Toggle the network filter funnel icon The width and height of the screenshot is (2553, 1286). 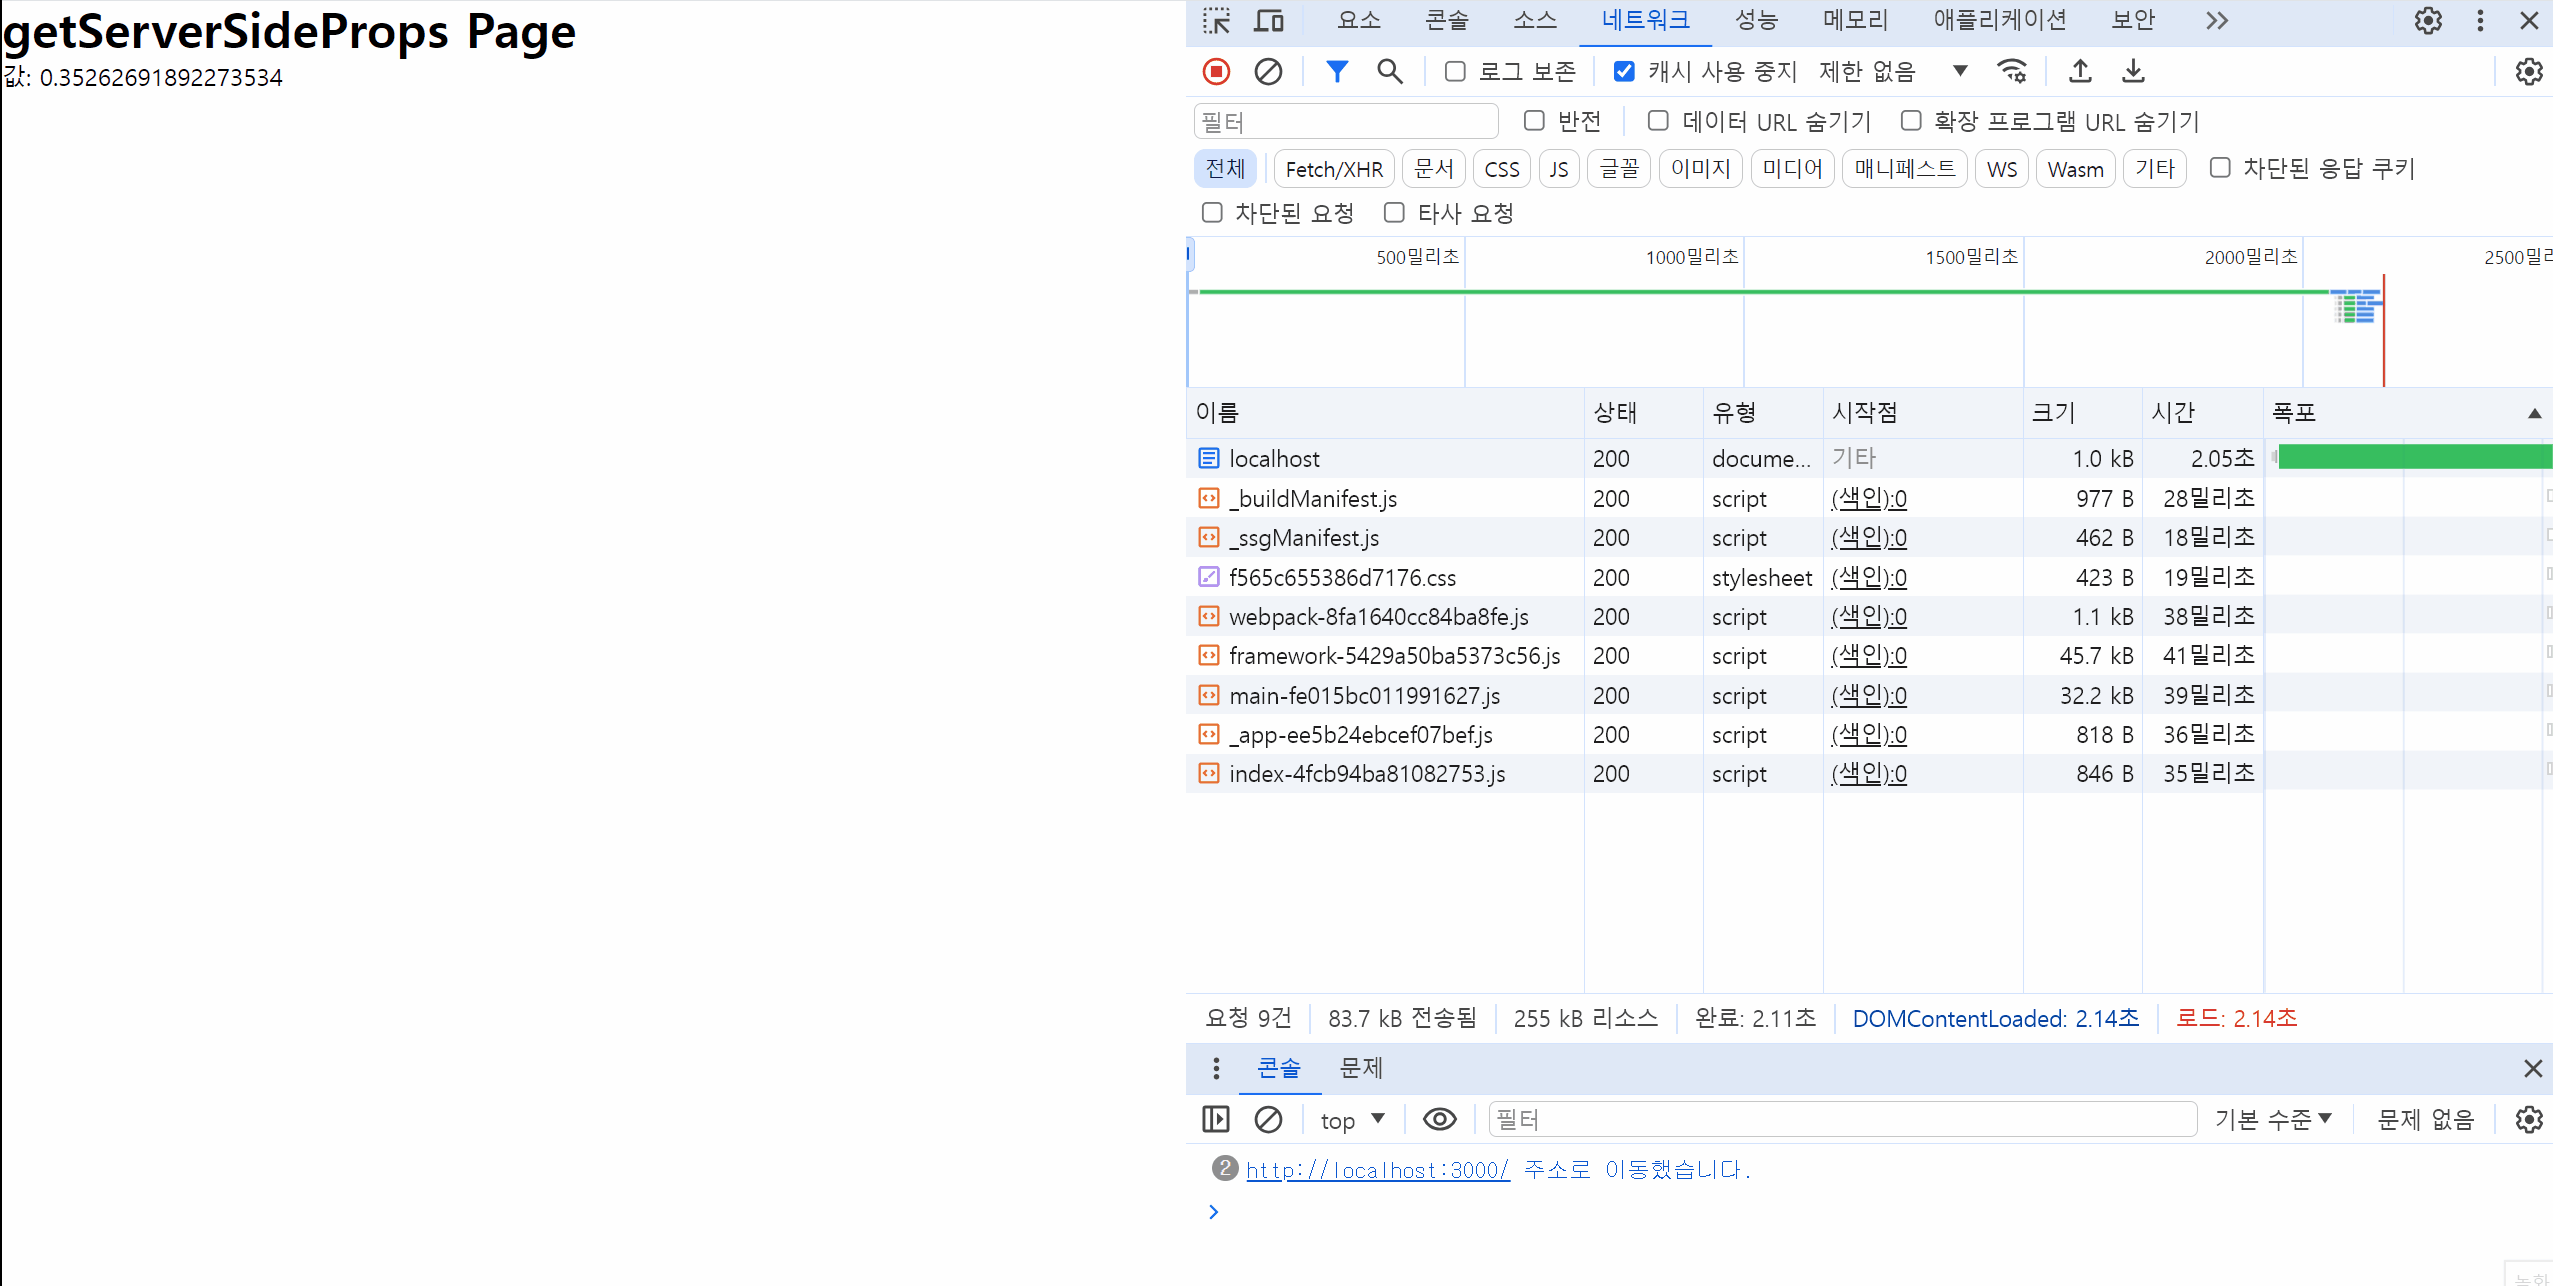click(x=1337, y=71)
